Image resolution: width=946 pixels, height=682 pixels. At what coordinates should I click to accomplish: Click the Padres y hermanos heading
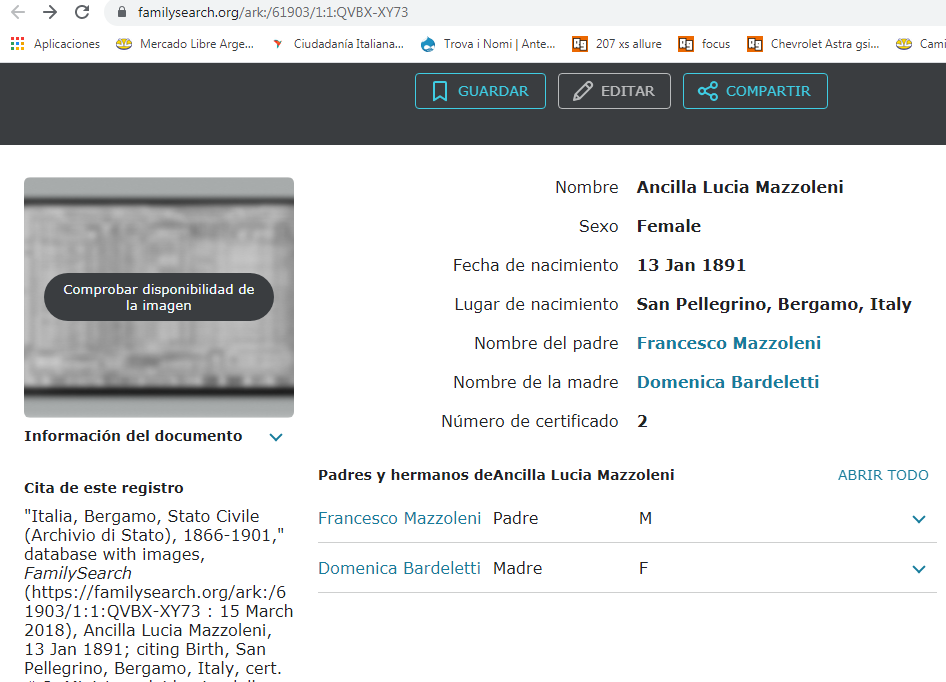coord(496,475)
